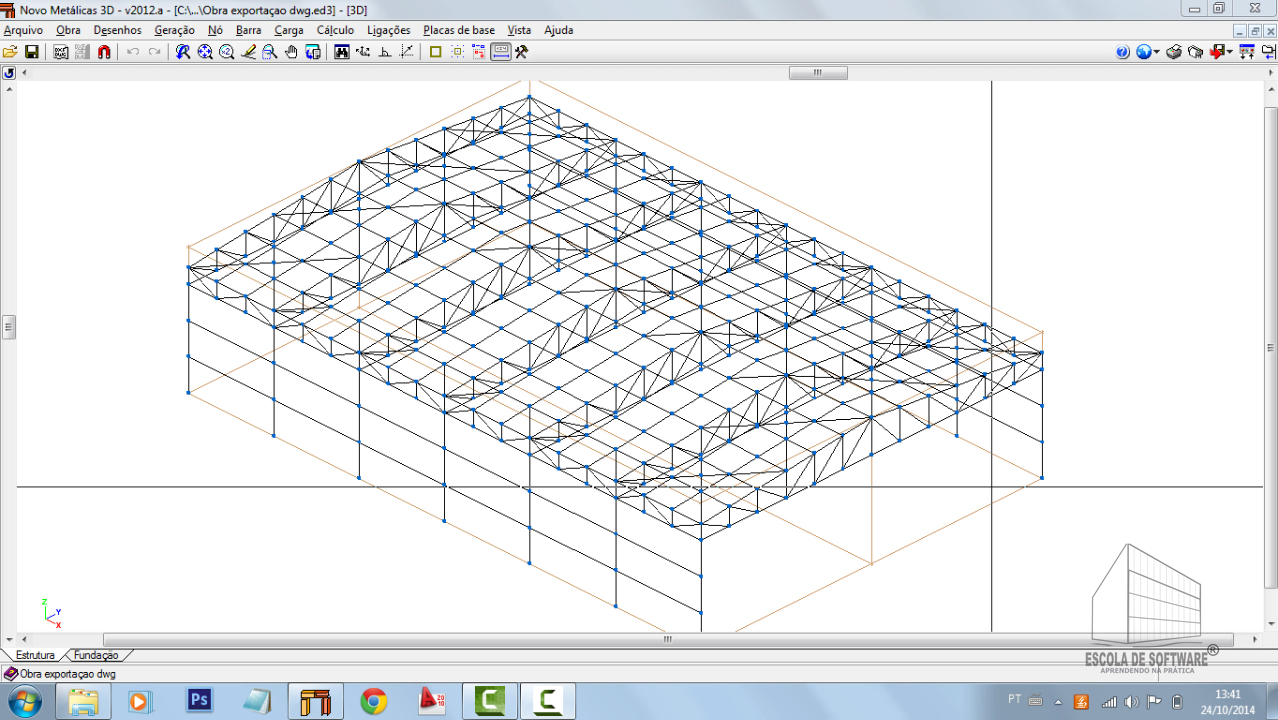Open the Placas de base menu
Screen dimensions: 1278x720
click(x=458, y=30)
